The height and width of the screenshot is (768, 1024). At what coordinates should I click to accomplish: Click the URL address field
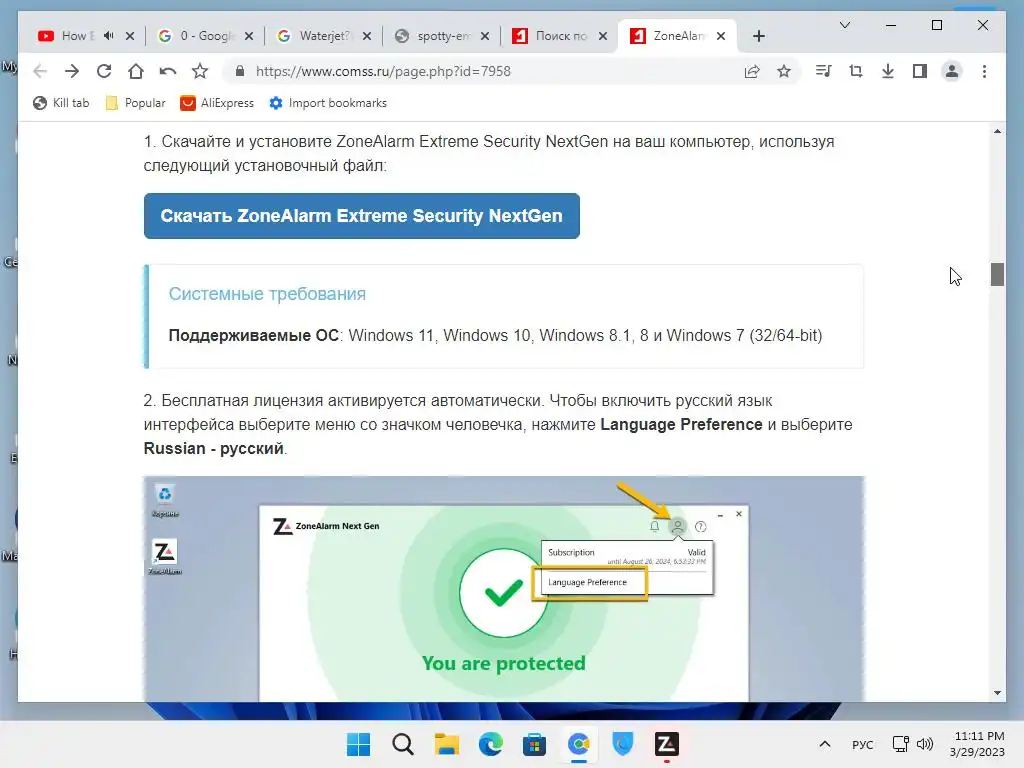(x=483, y=71)
